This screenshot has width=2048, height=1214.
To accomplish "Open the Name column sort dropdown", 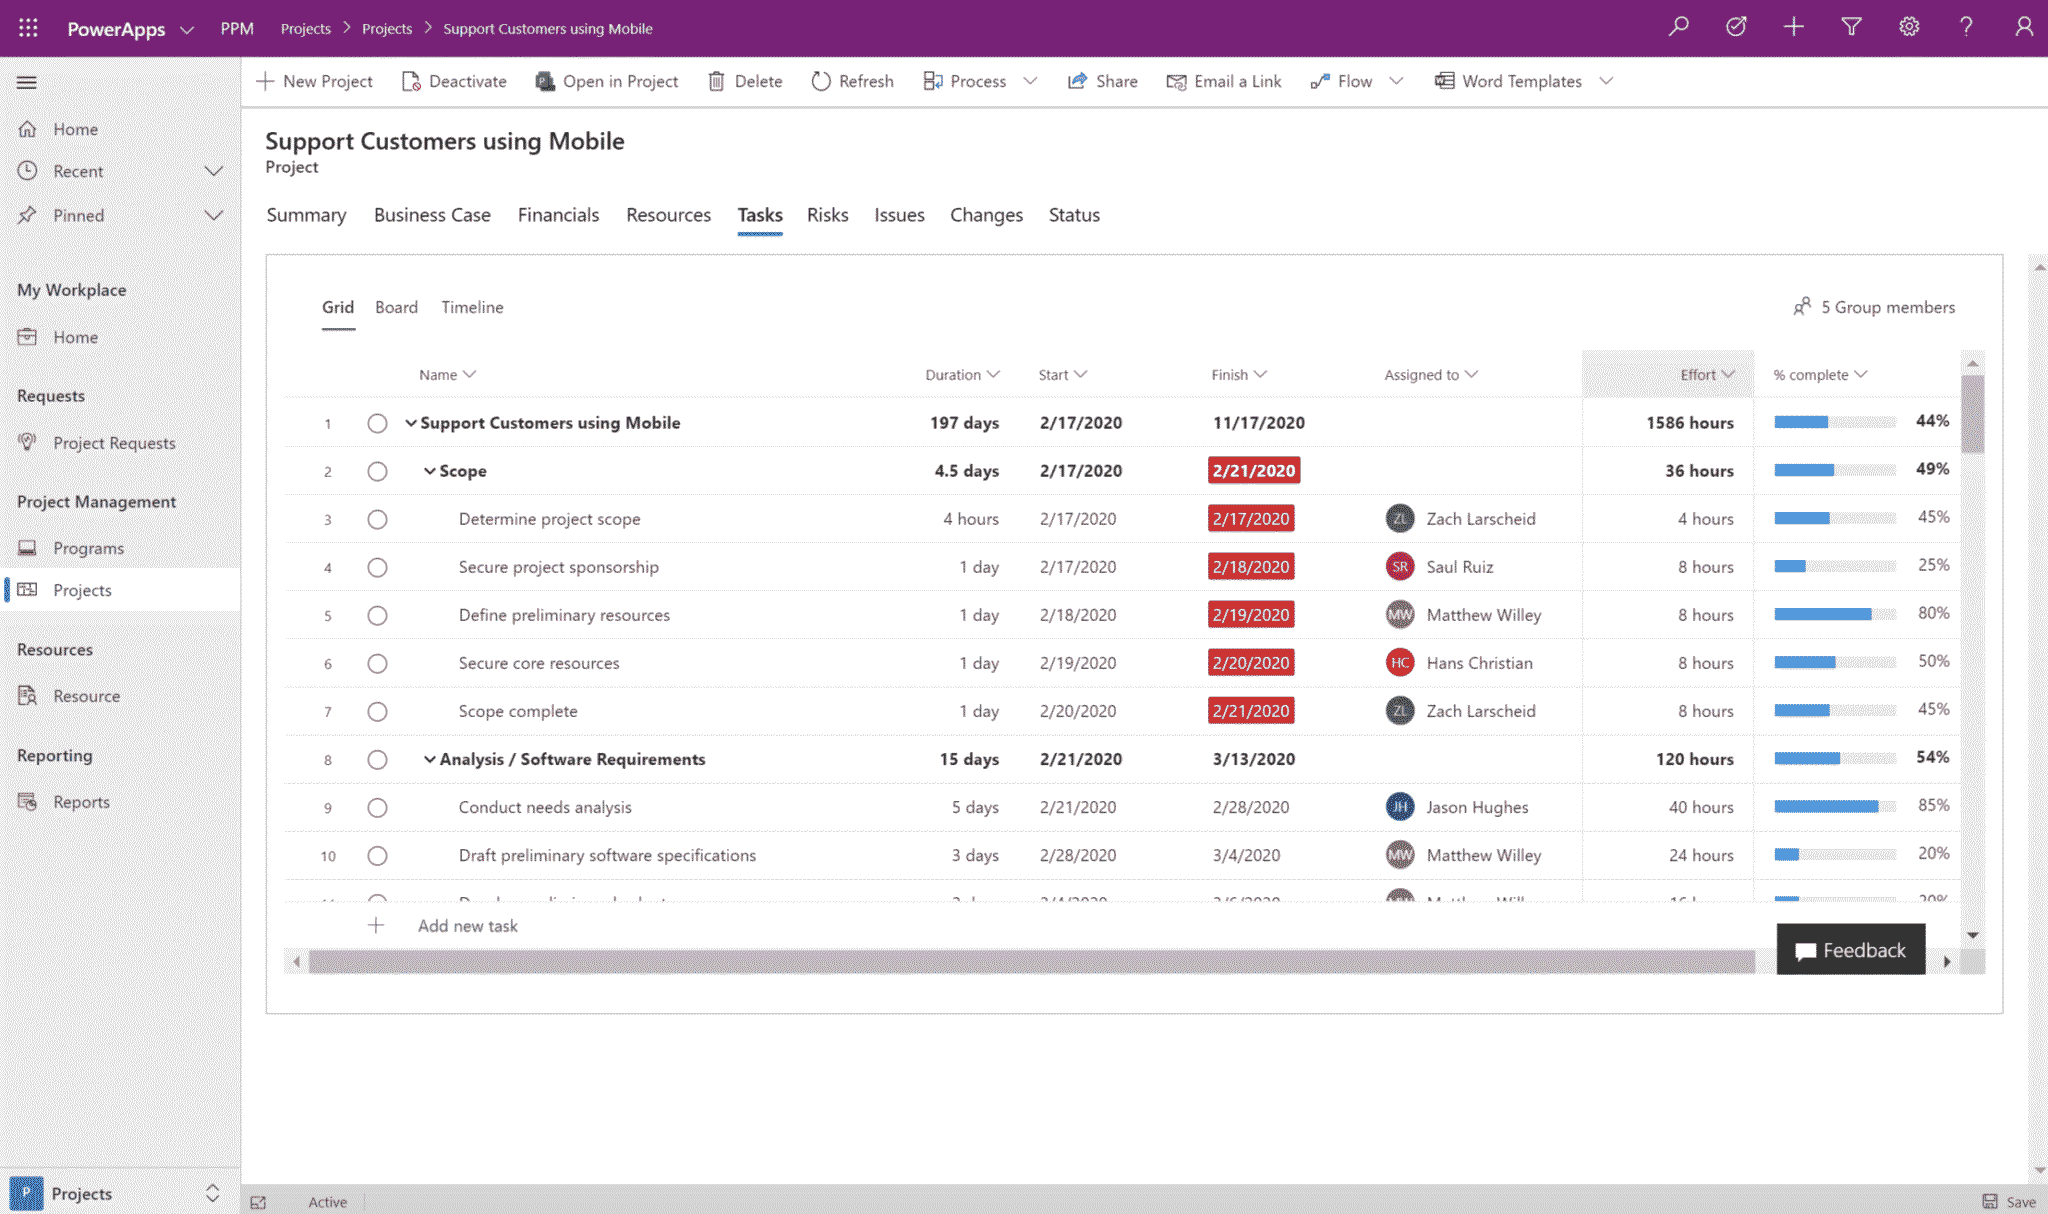I will pos(470,374).
